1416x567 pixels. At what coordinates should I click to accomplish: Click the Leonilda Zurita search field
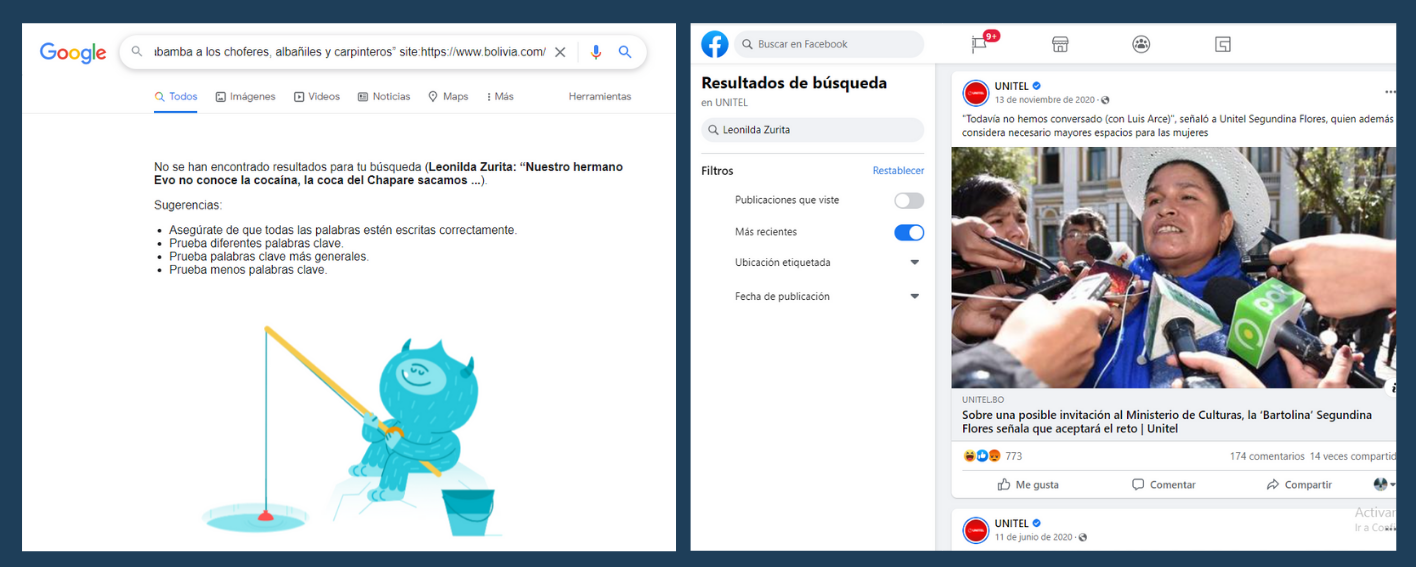coord(812,130)
